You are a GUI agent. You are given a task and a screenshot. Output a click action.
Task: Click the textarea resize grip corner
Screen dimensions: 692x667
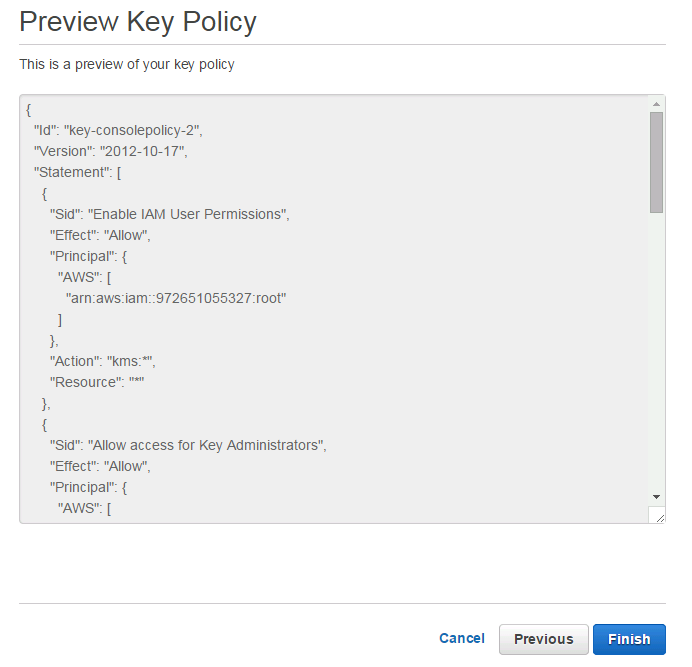659,518
